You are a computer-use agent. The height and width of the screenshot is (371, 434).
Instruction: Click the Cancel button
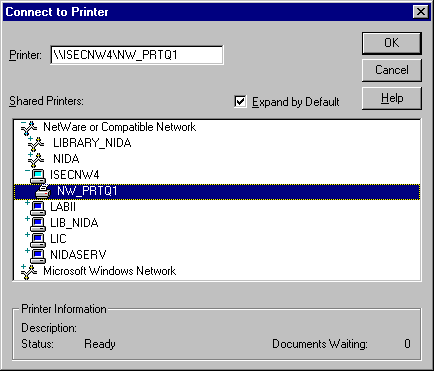point(392,70)
